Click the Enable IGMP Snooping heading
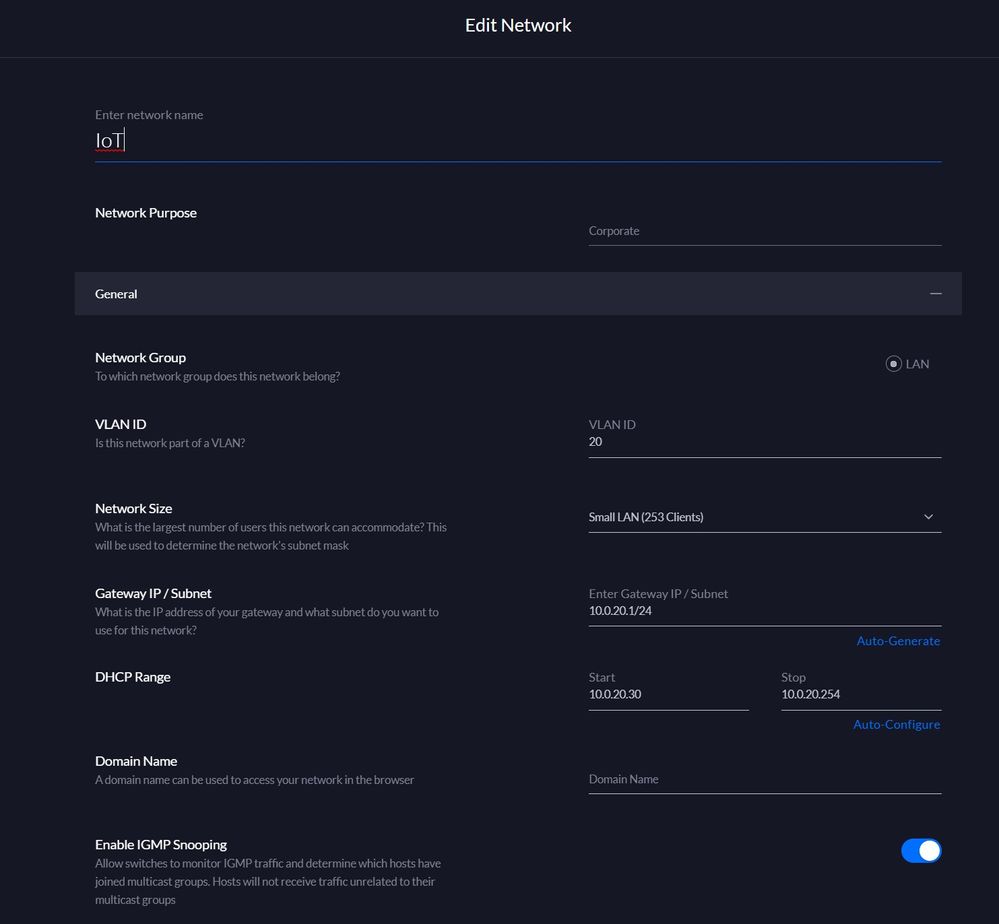The height and width of the screenshot is (924, 999). click(x=160, y=844)
